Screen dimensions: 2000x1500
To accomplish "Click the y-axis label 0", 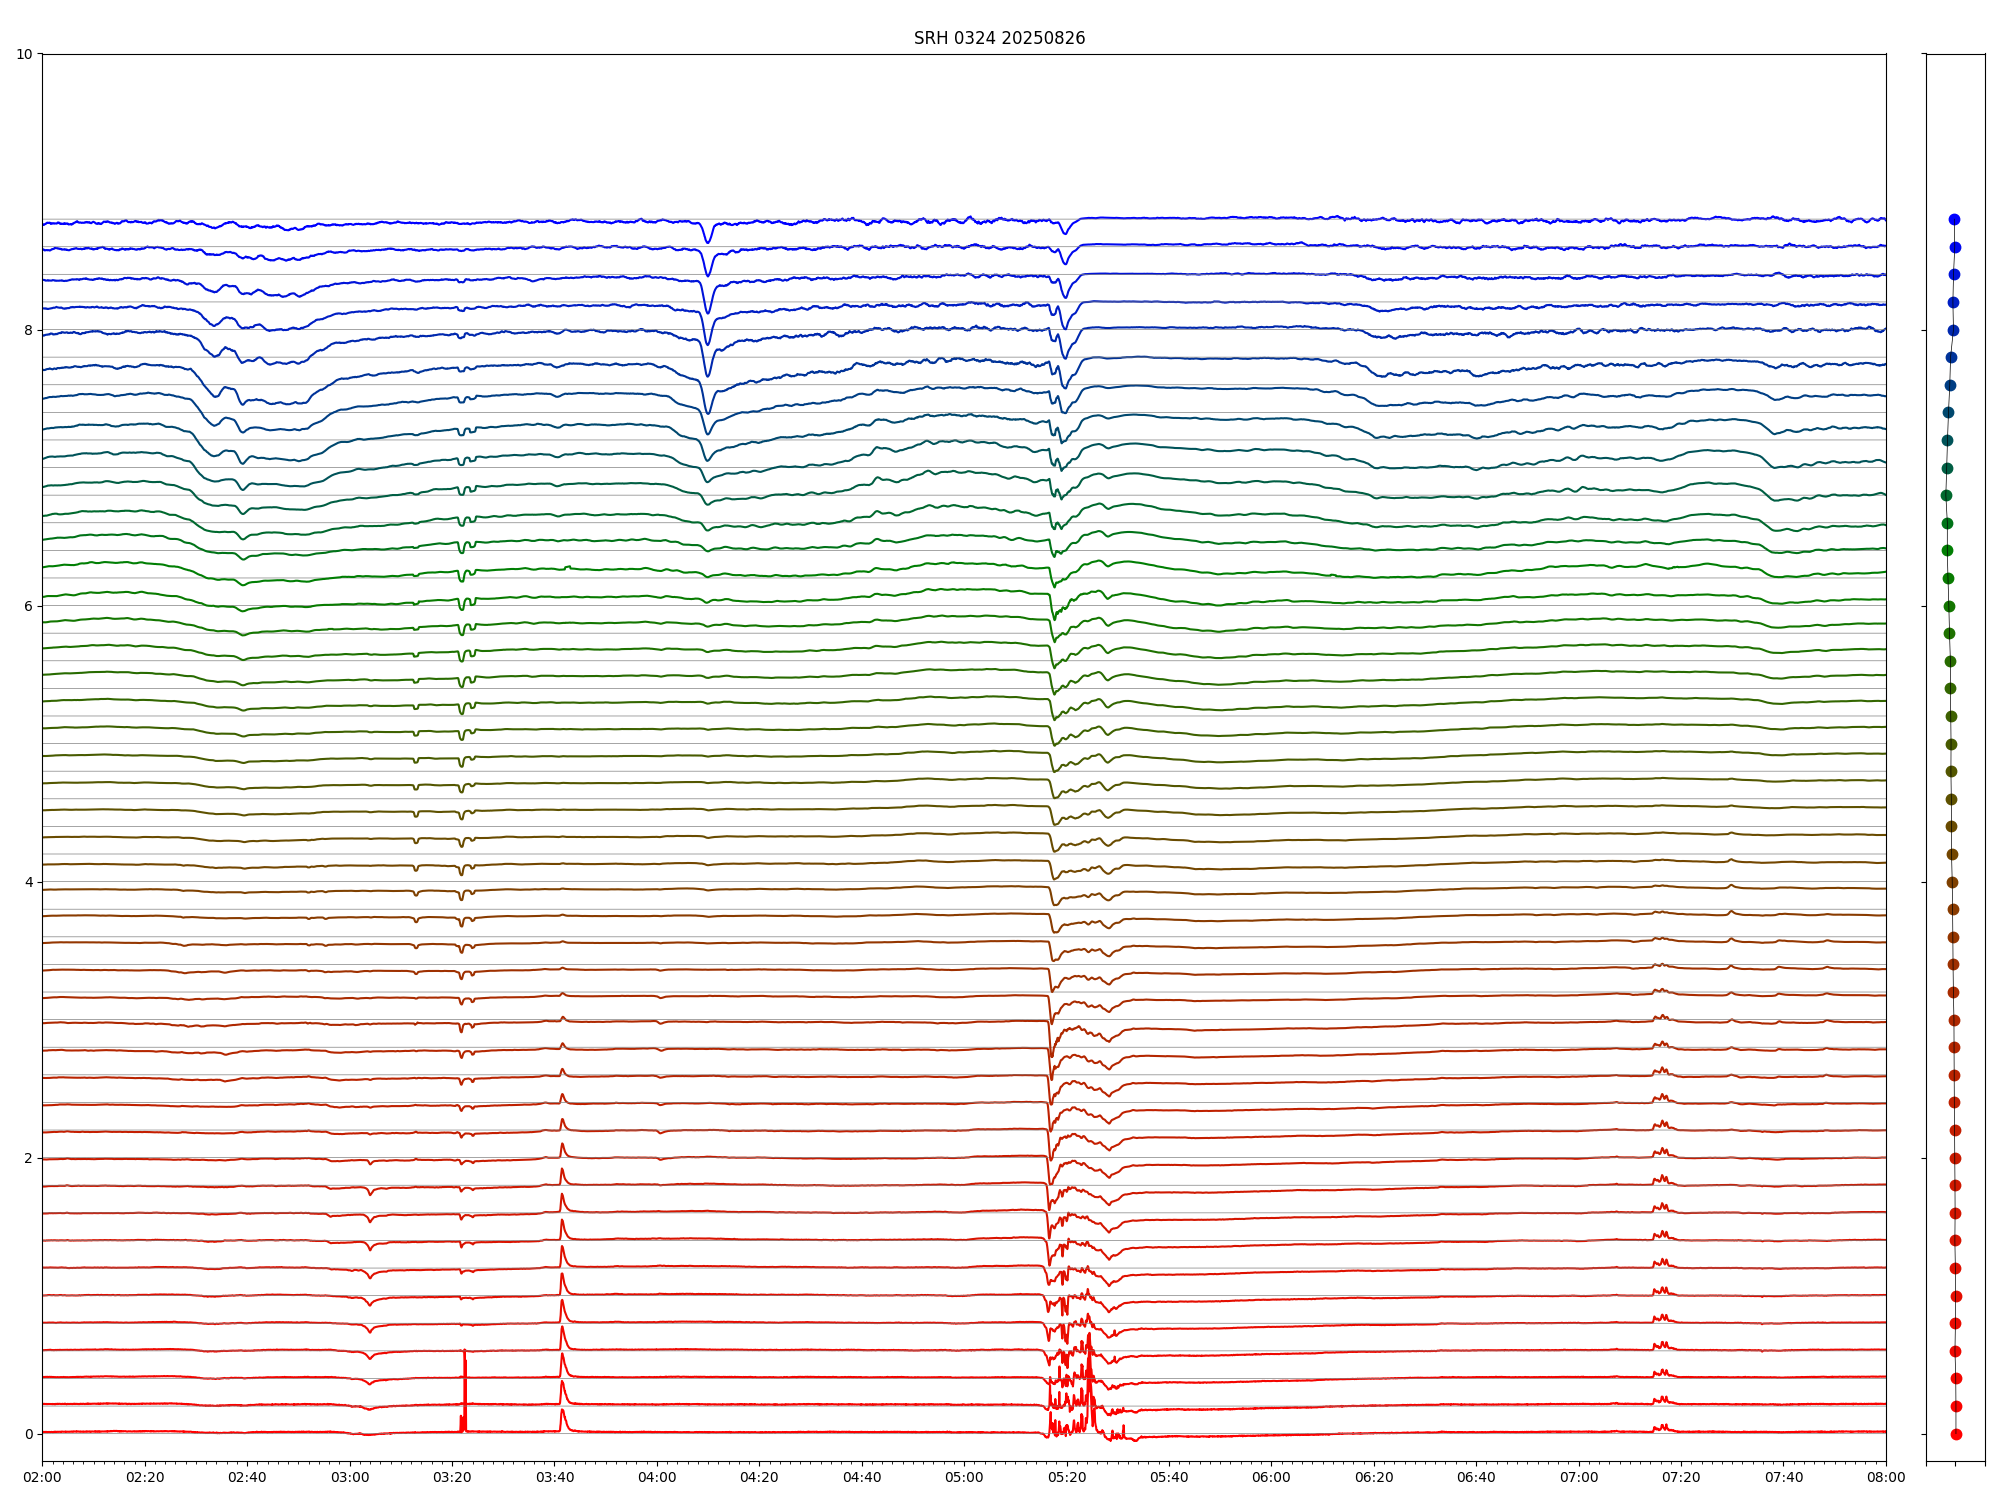I will tap(28, 1434).
